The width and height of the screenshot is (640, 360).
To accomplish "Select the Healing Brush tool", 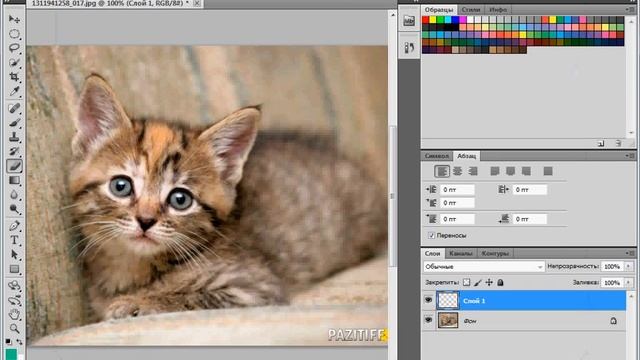I will pyautogui.click(x=14, y=109).
